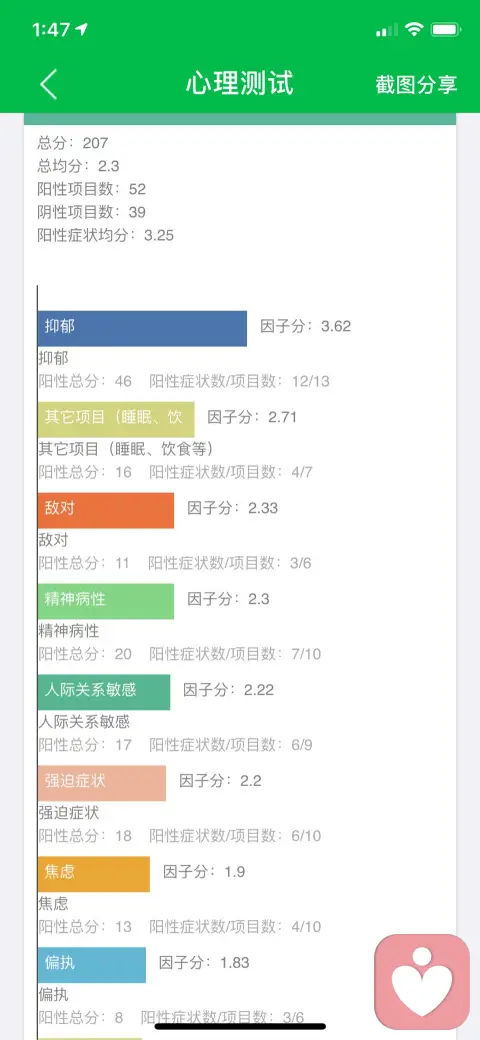Viewport: 480px width, 1040px height.
Task: Tap the pink heart floating icon
Action: (x=422, y=982)
